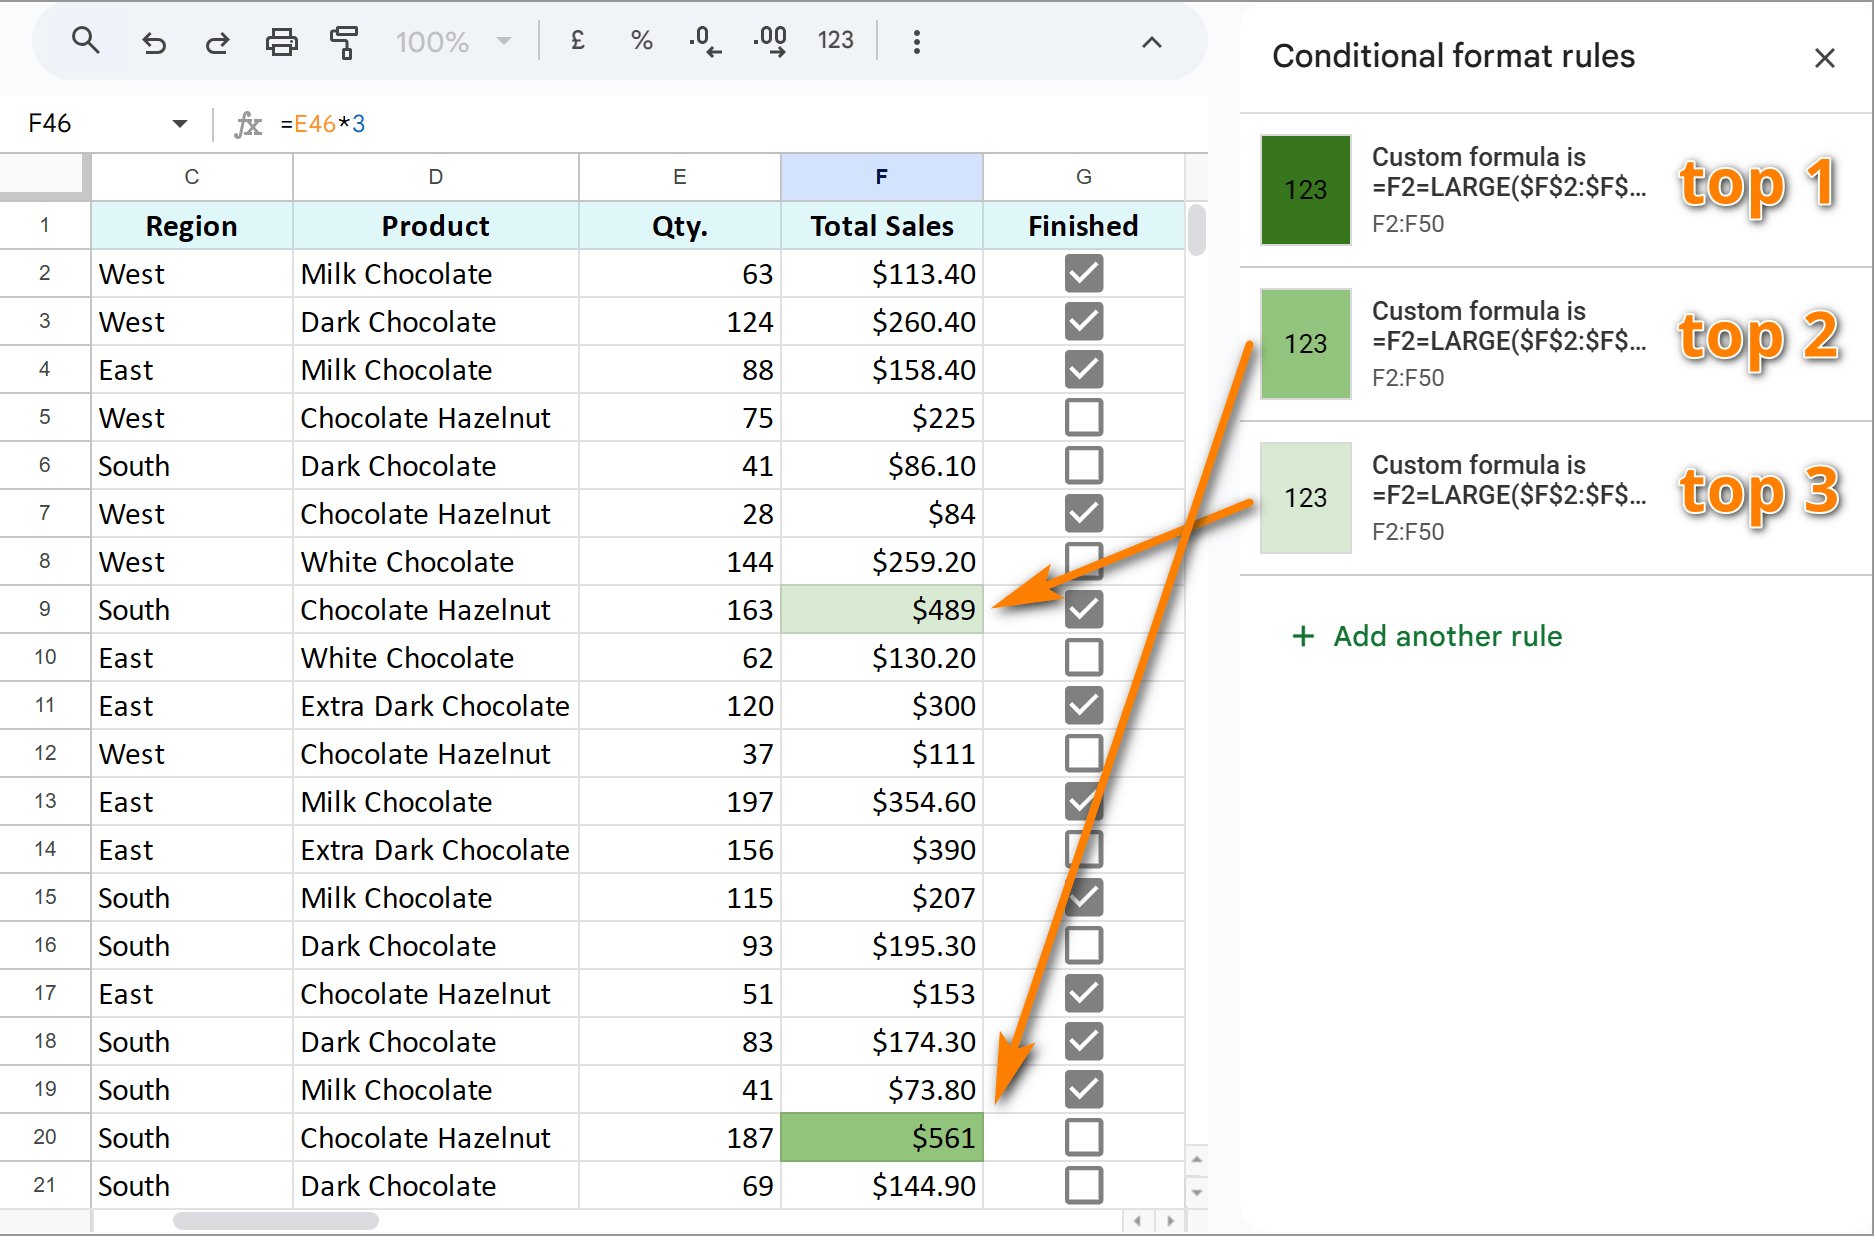
Task: Select row 20 header
Action: coord(45,1137)
